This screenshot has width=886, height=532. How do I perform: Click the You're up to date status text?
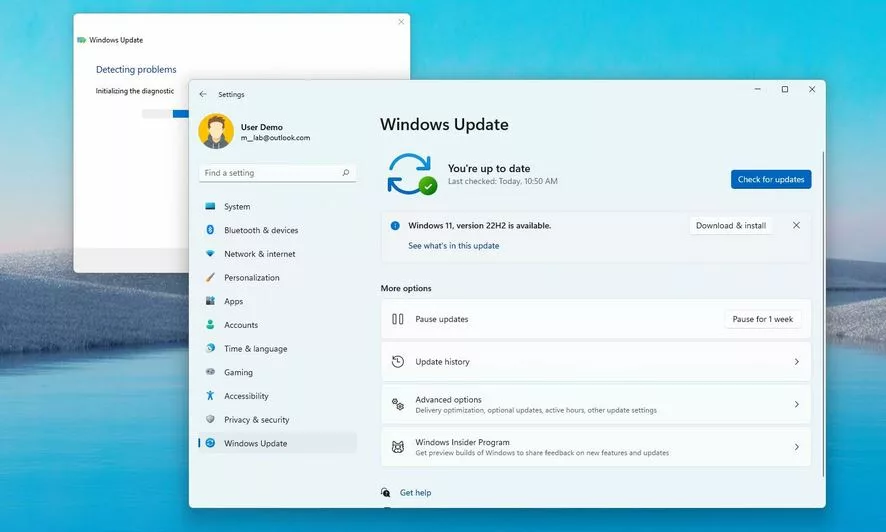coord(489,168)
